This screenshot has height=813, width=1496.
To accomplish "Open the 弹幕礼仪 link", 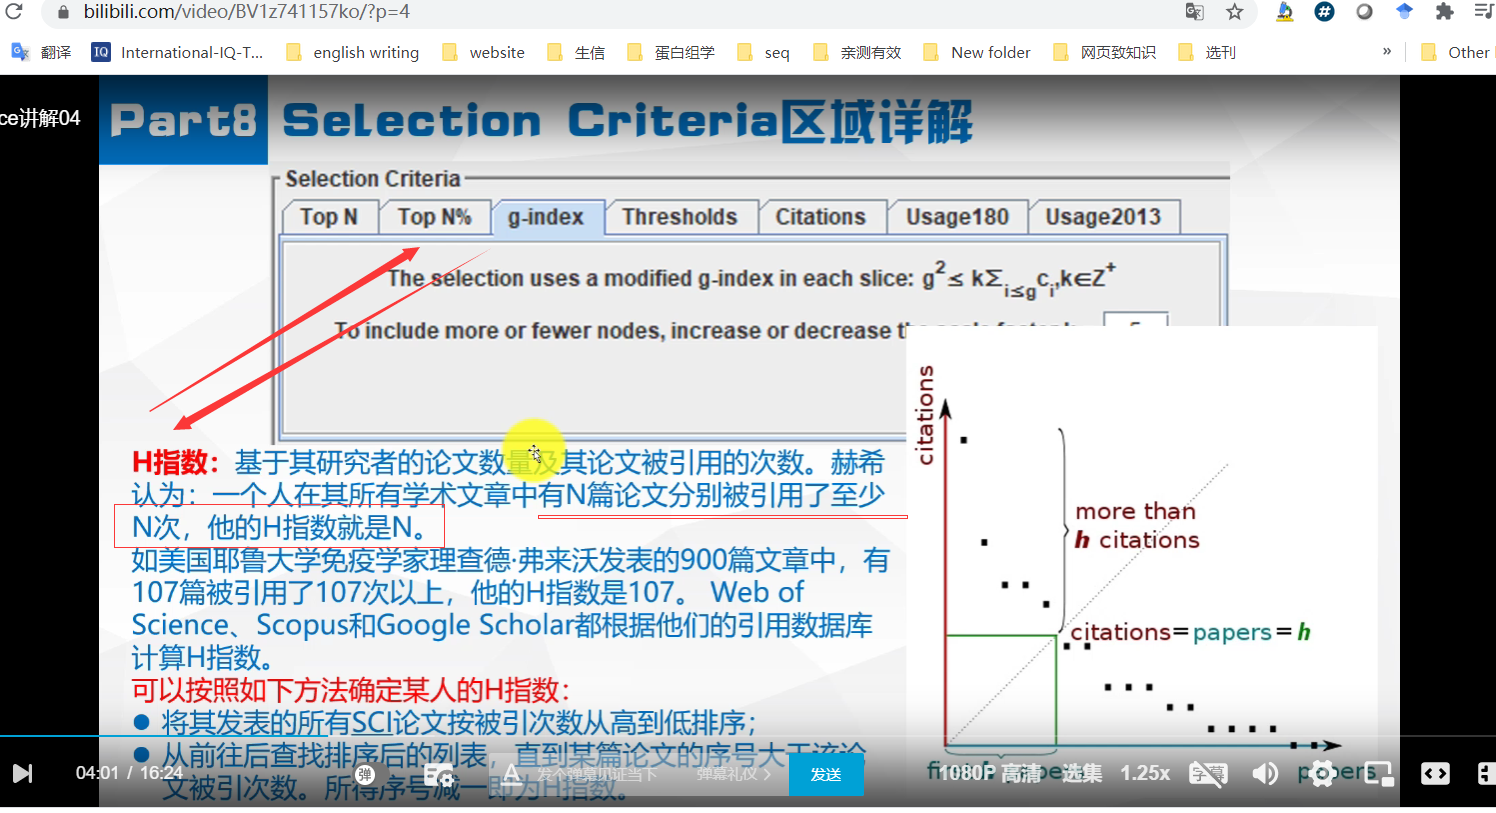I will (x=734, y=774).
